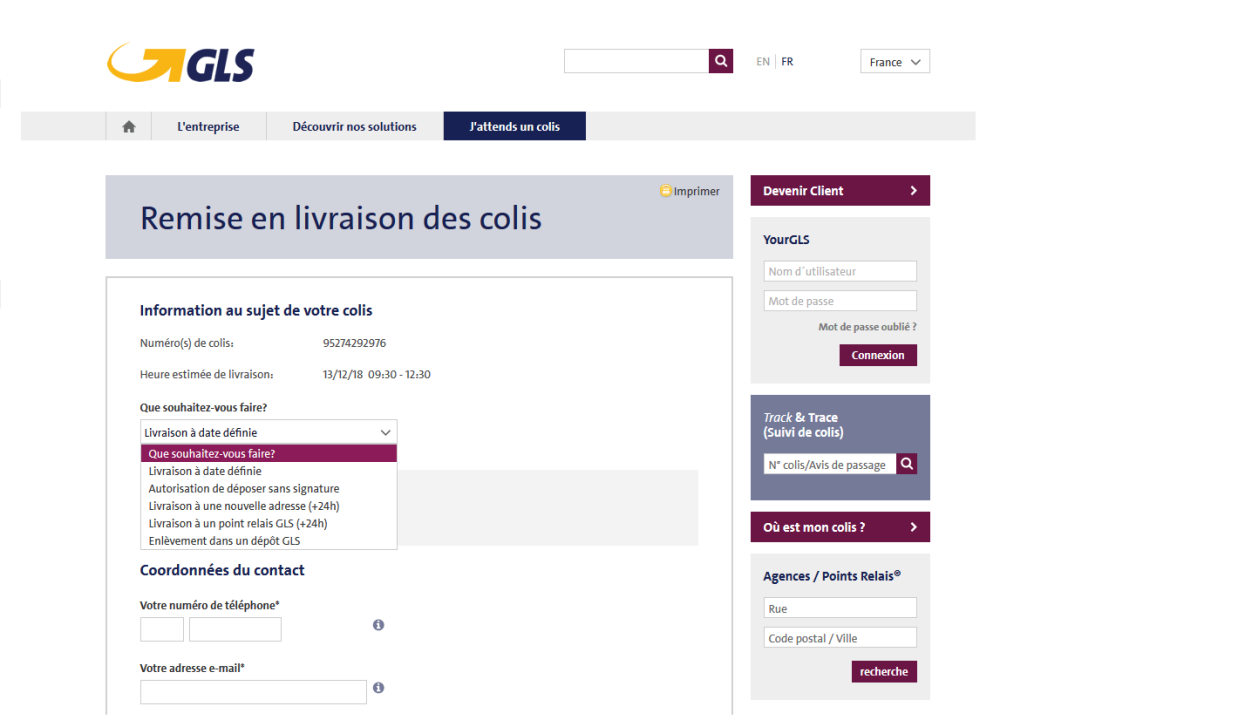Viewport: 1245px width, 720px height.
Task: Open the info icon next to e-mail field
Action: click(x=378, y=687)
